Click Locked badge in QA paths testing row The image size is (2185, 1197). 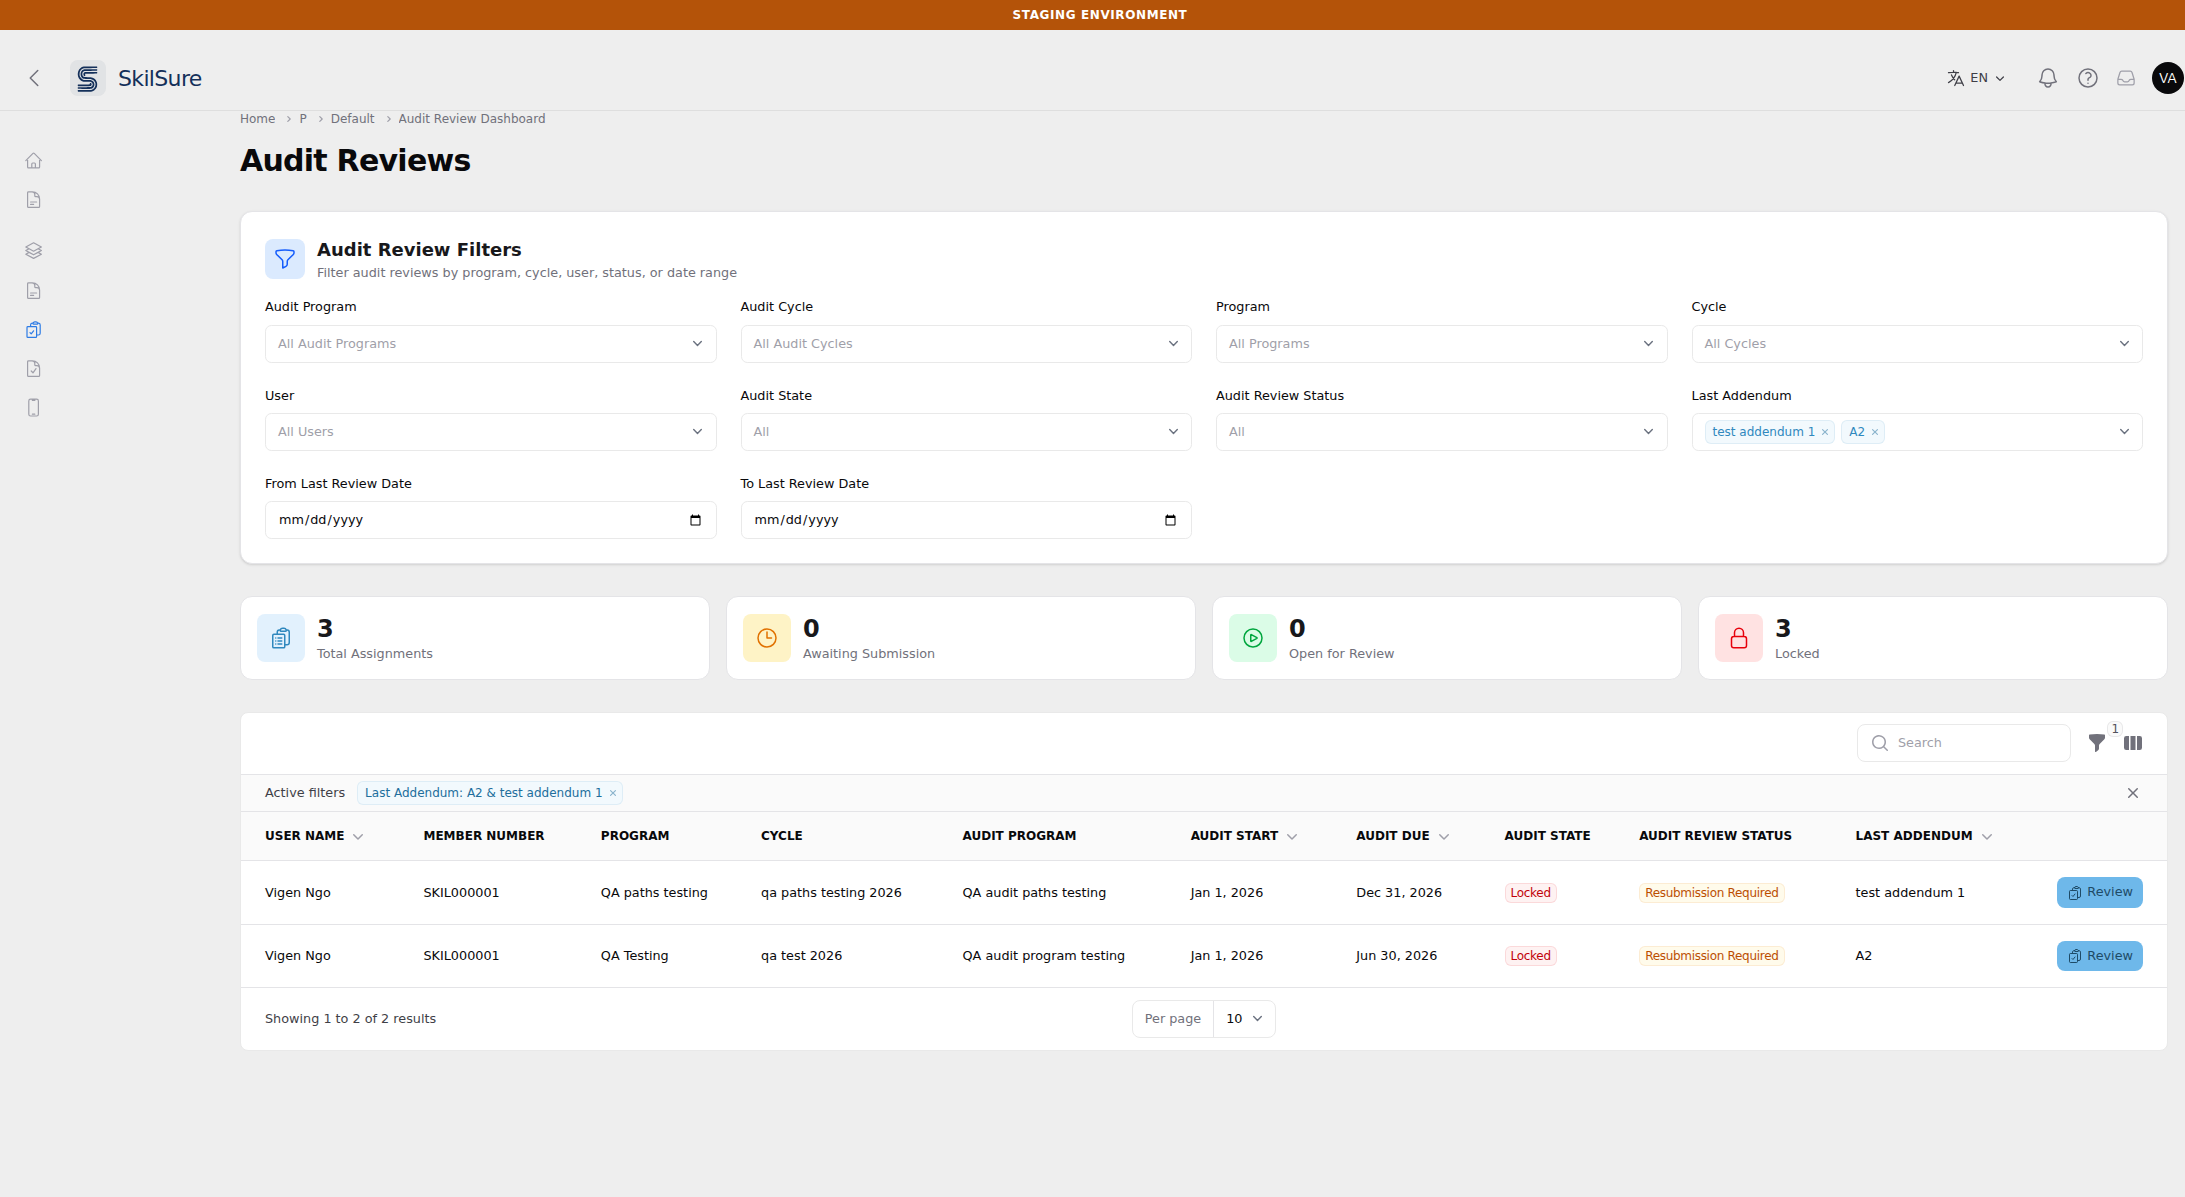click(x=1530, y=893)
